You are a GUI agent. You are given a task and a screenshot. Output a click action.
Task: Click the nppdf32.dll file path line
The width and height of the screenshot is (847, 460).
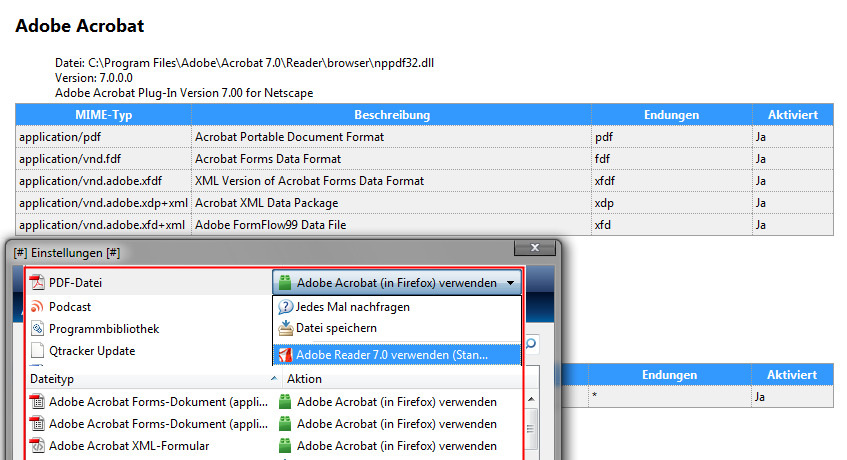click(244, 63)
